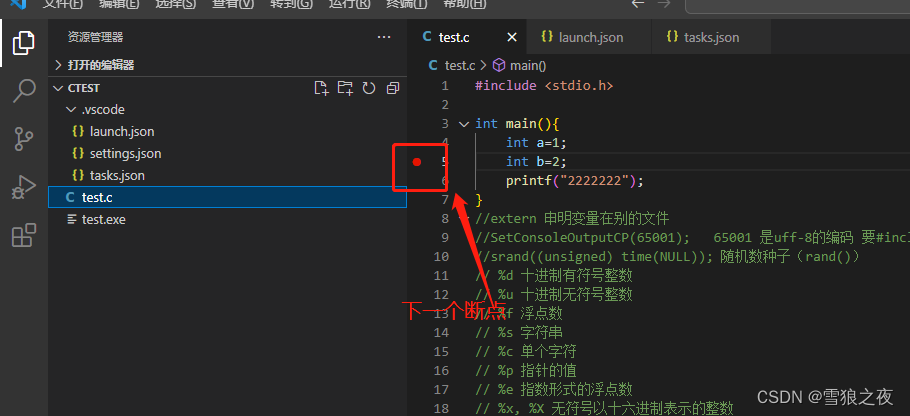Click main() in the breadcrumb

tap(528, 66)
